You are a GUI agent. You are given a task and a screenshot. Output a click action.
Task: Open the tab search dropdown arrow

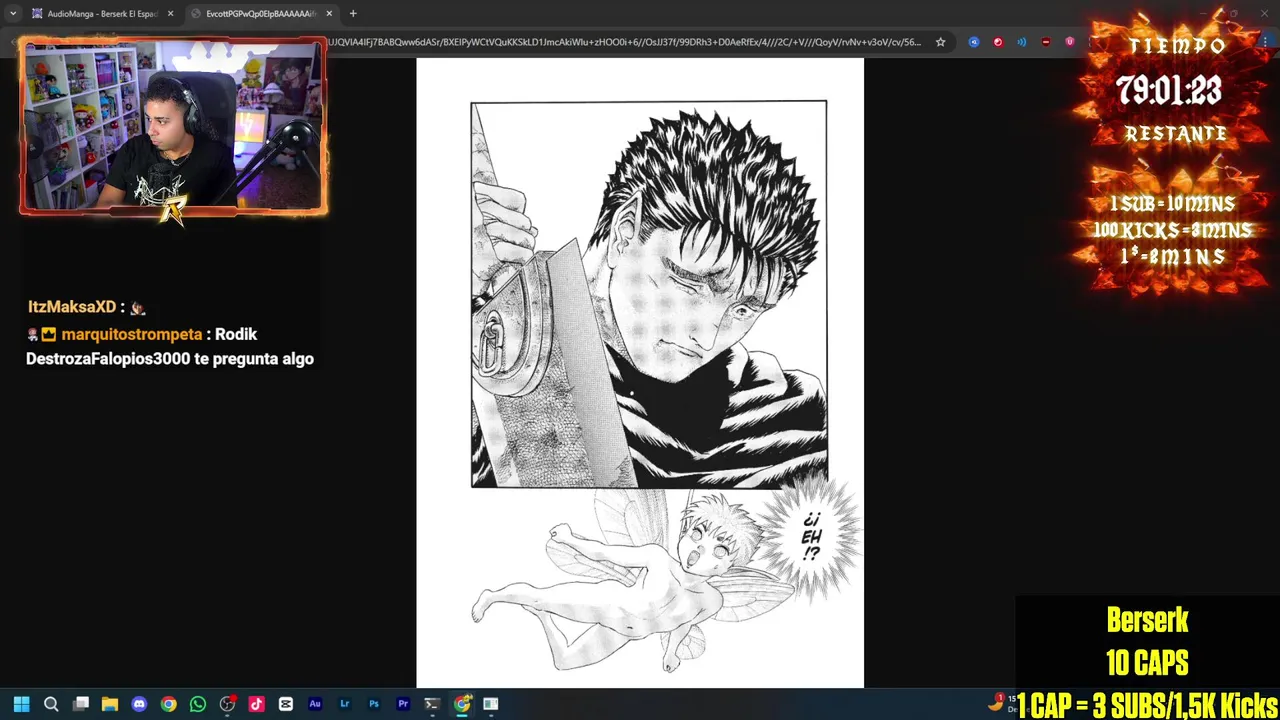pyautogui.click(x=13, y=14)
